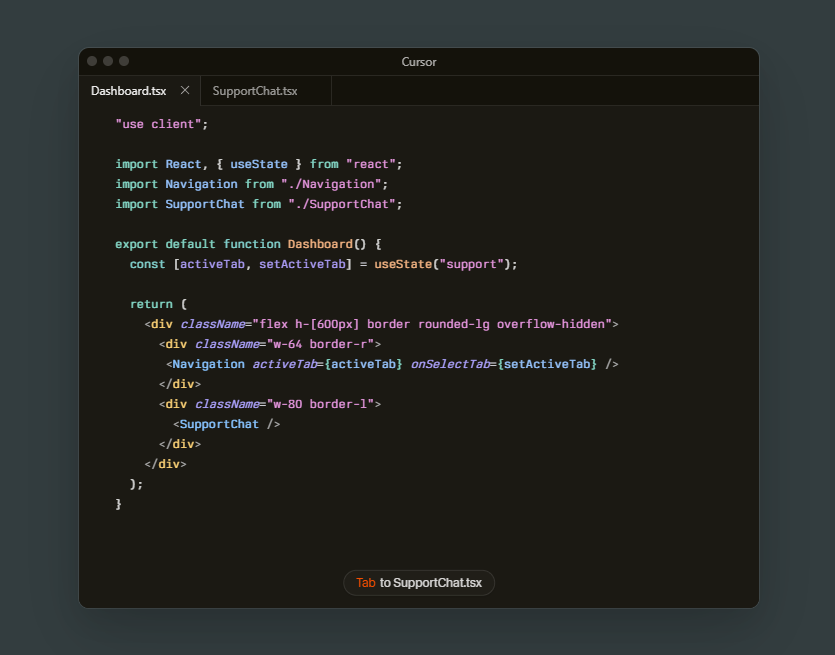Viewport: 835px width, 655px height.
Task: Click useState inside the React import braces
Action: coord(258,164)
